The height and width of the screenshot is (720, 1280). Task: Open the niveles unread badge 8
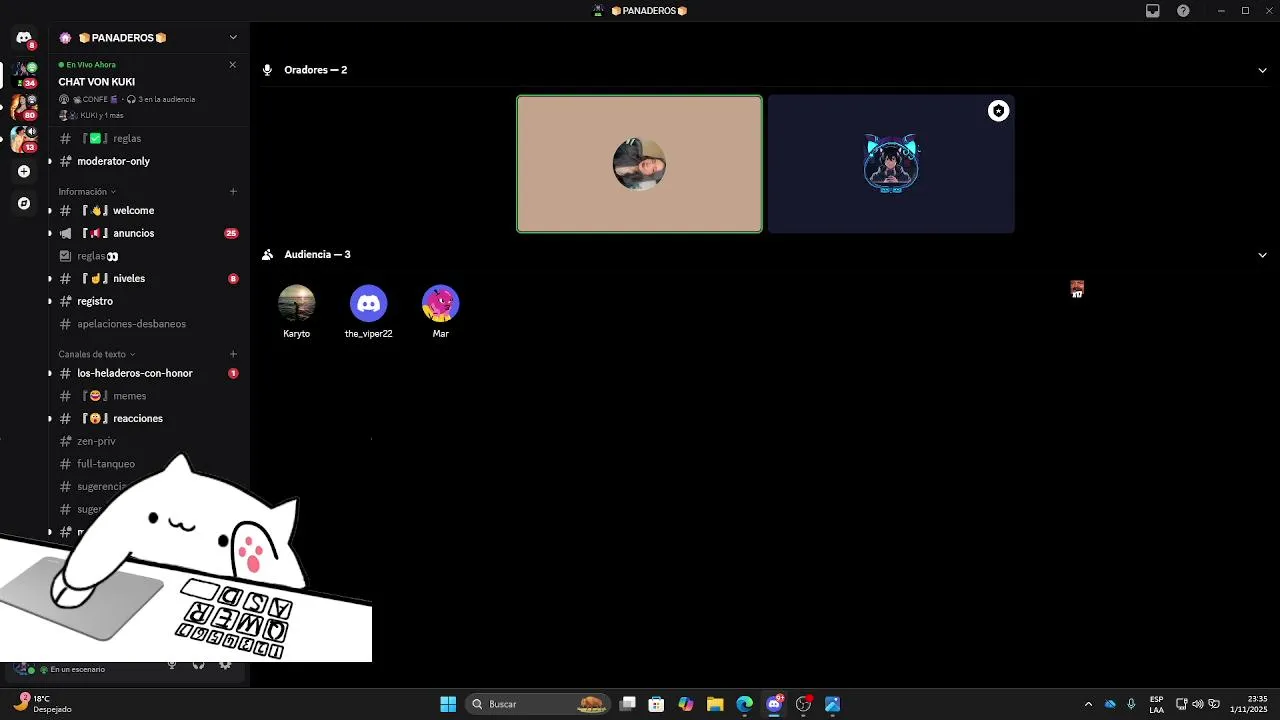click(233, 279)
